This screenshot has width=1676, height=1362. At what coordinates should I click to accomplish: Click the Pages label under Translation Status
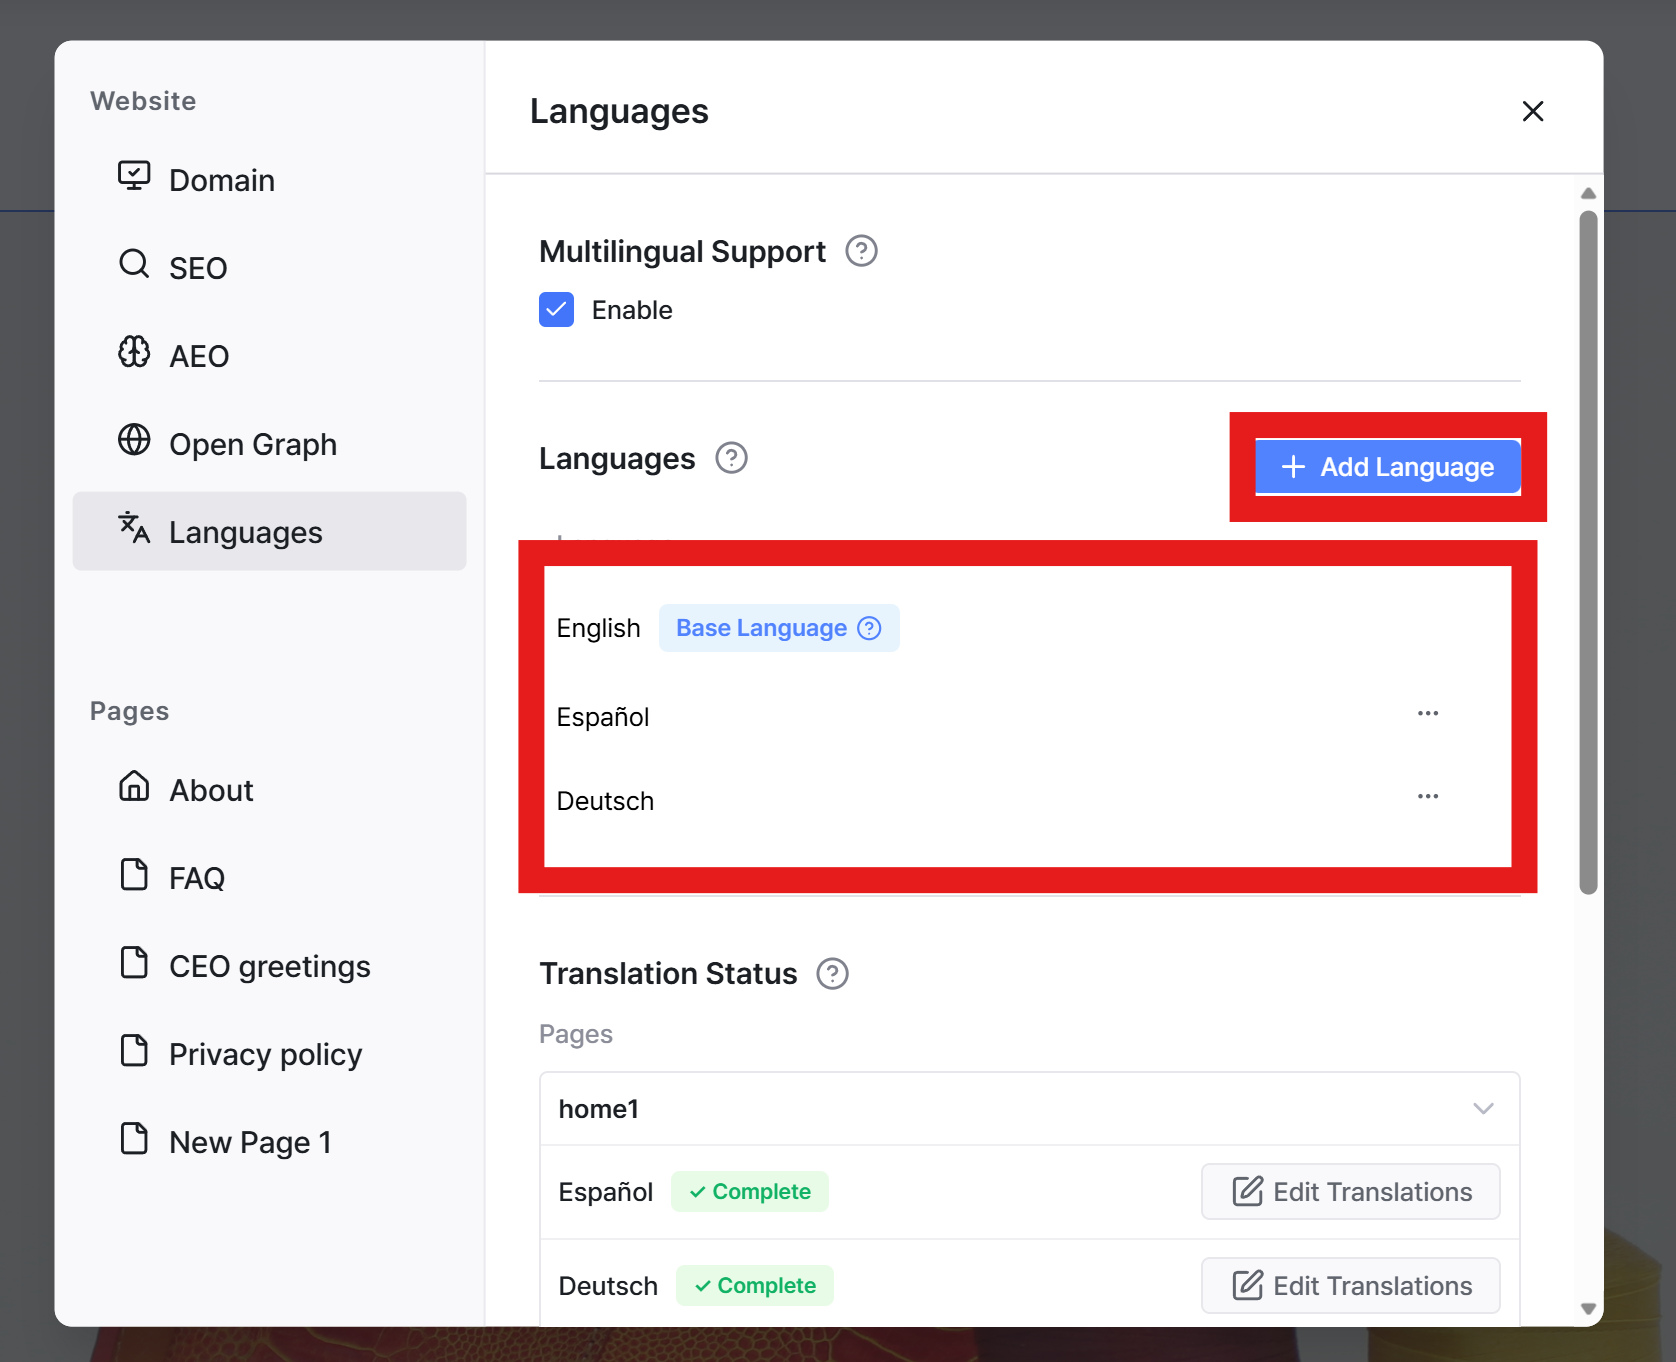(x=576, y=1034)
